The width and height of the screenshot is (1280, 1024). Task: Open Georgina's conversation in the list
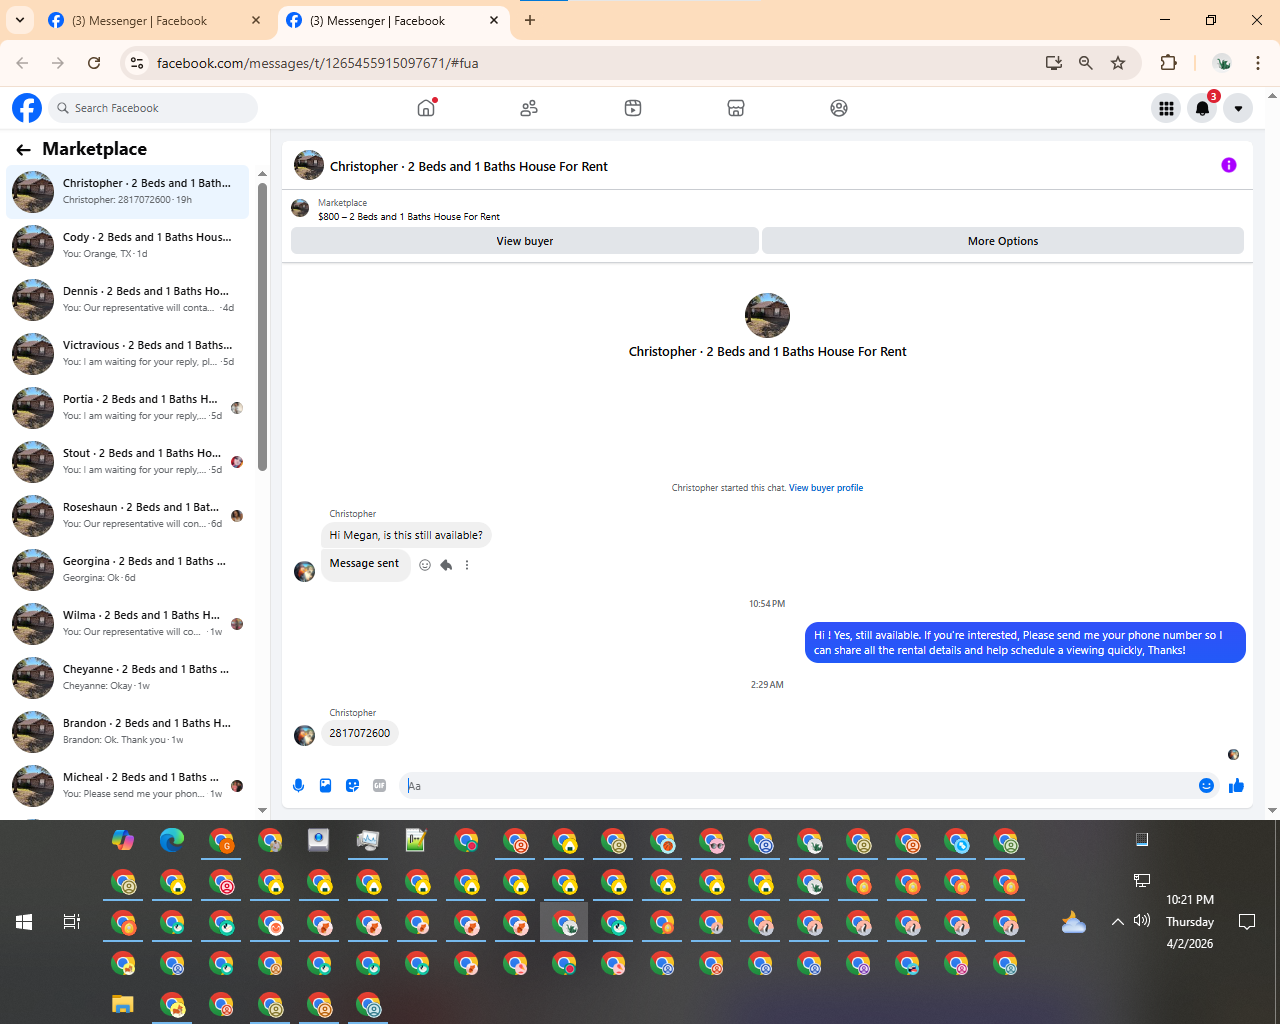[128, 570]
